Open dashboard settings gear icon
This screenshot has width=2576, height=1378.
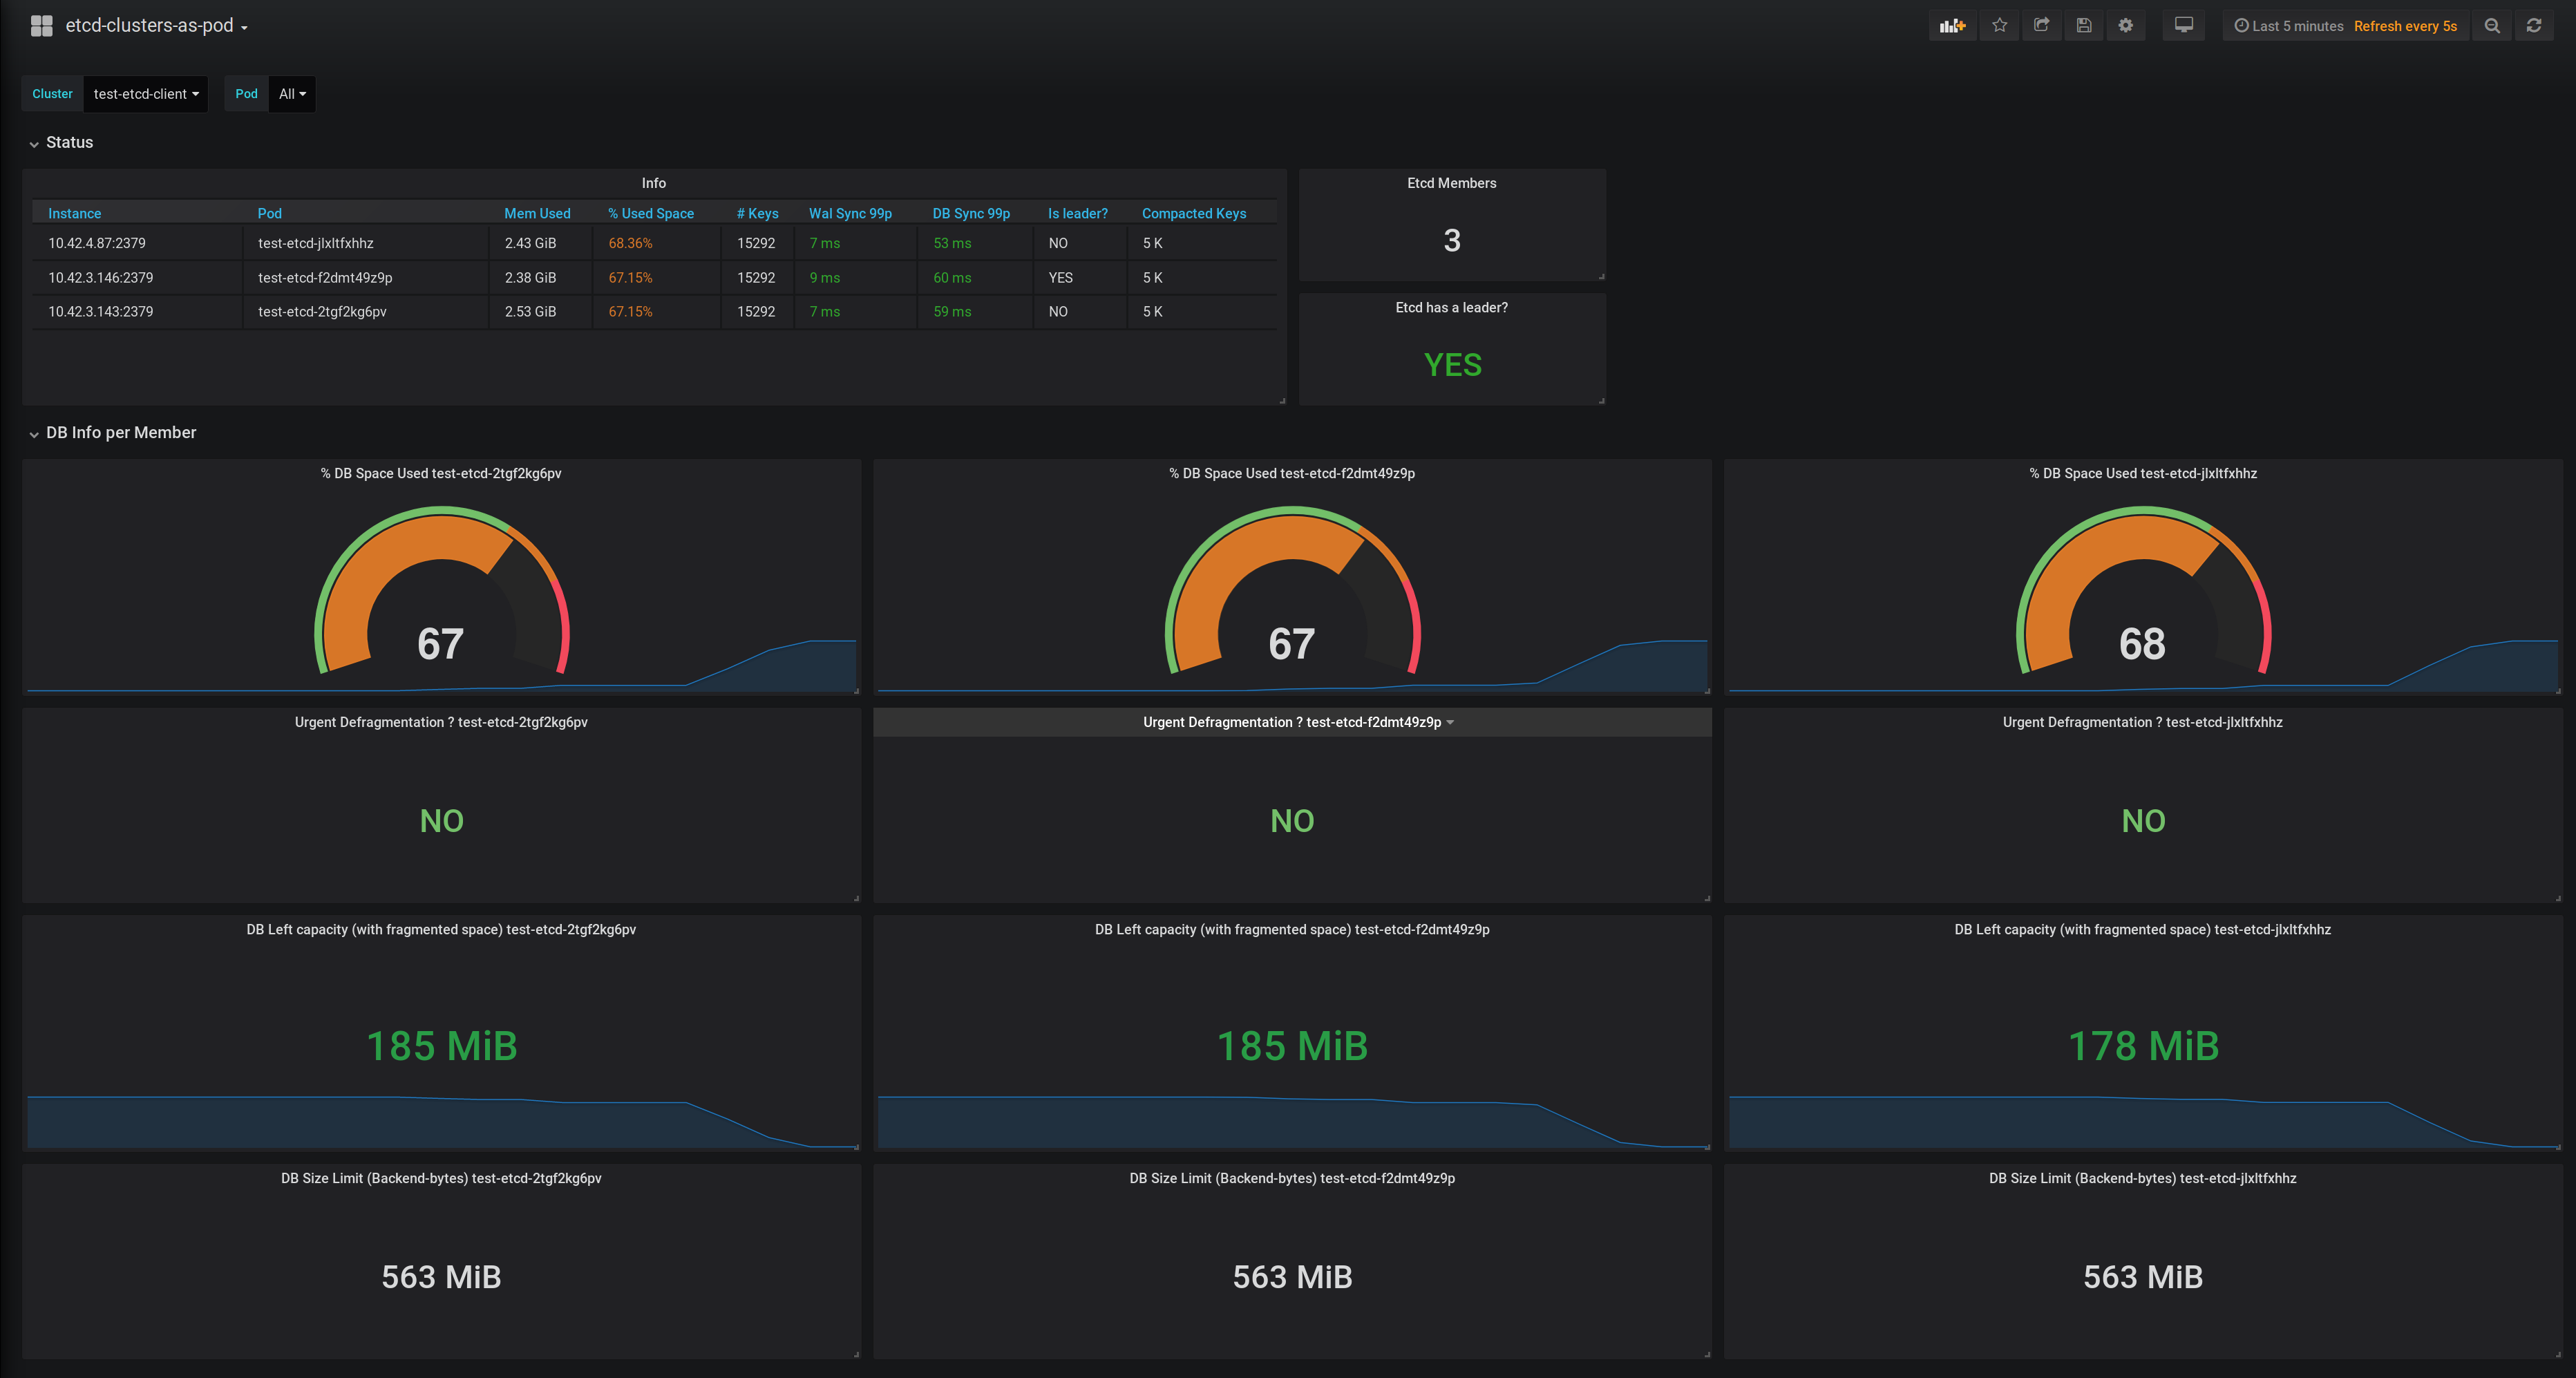pyautogui.click(x=2125, y=26)
